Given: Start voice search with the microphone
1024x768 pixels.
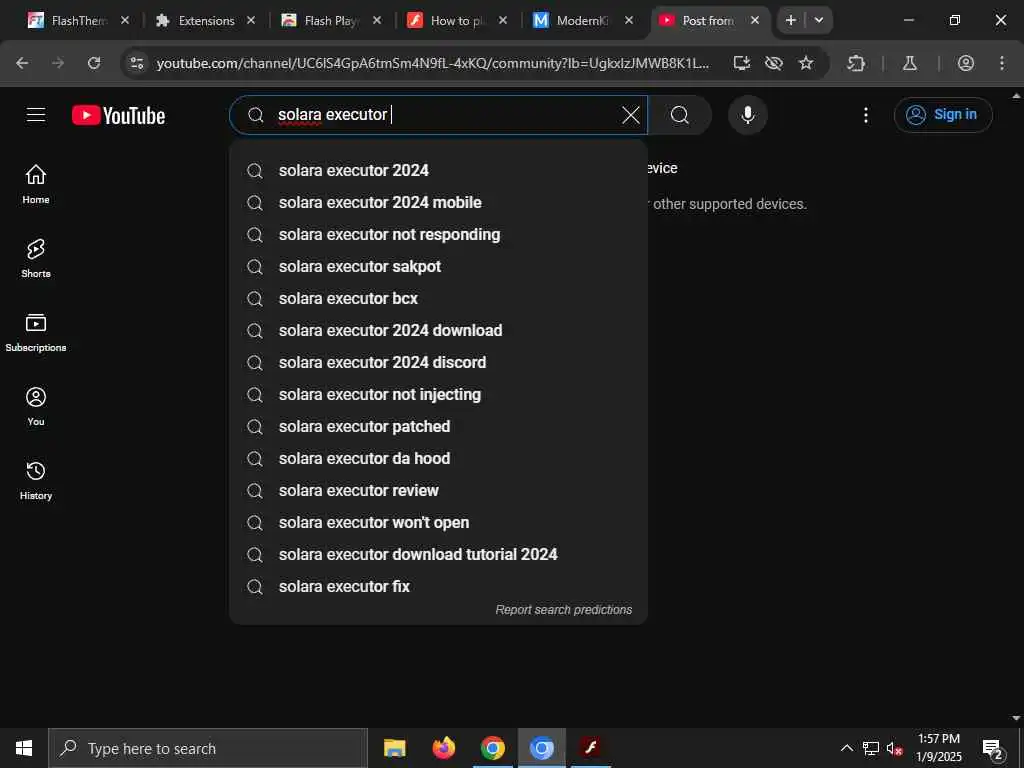Looking at the screenshot, I should [x=748, y=115].
